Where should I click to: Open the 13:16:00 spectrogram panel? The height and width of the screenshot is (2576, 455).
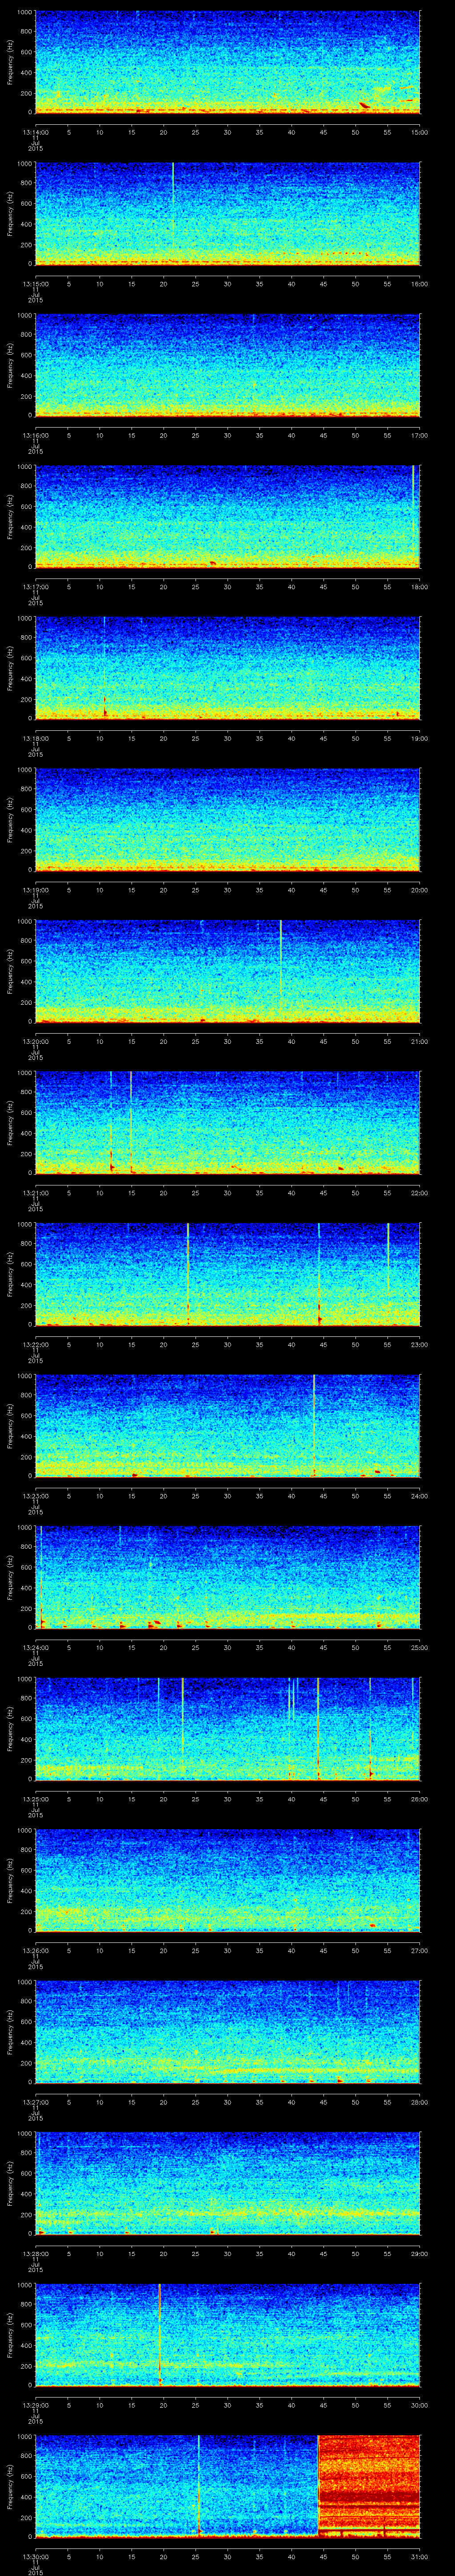pos(227,365)
